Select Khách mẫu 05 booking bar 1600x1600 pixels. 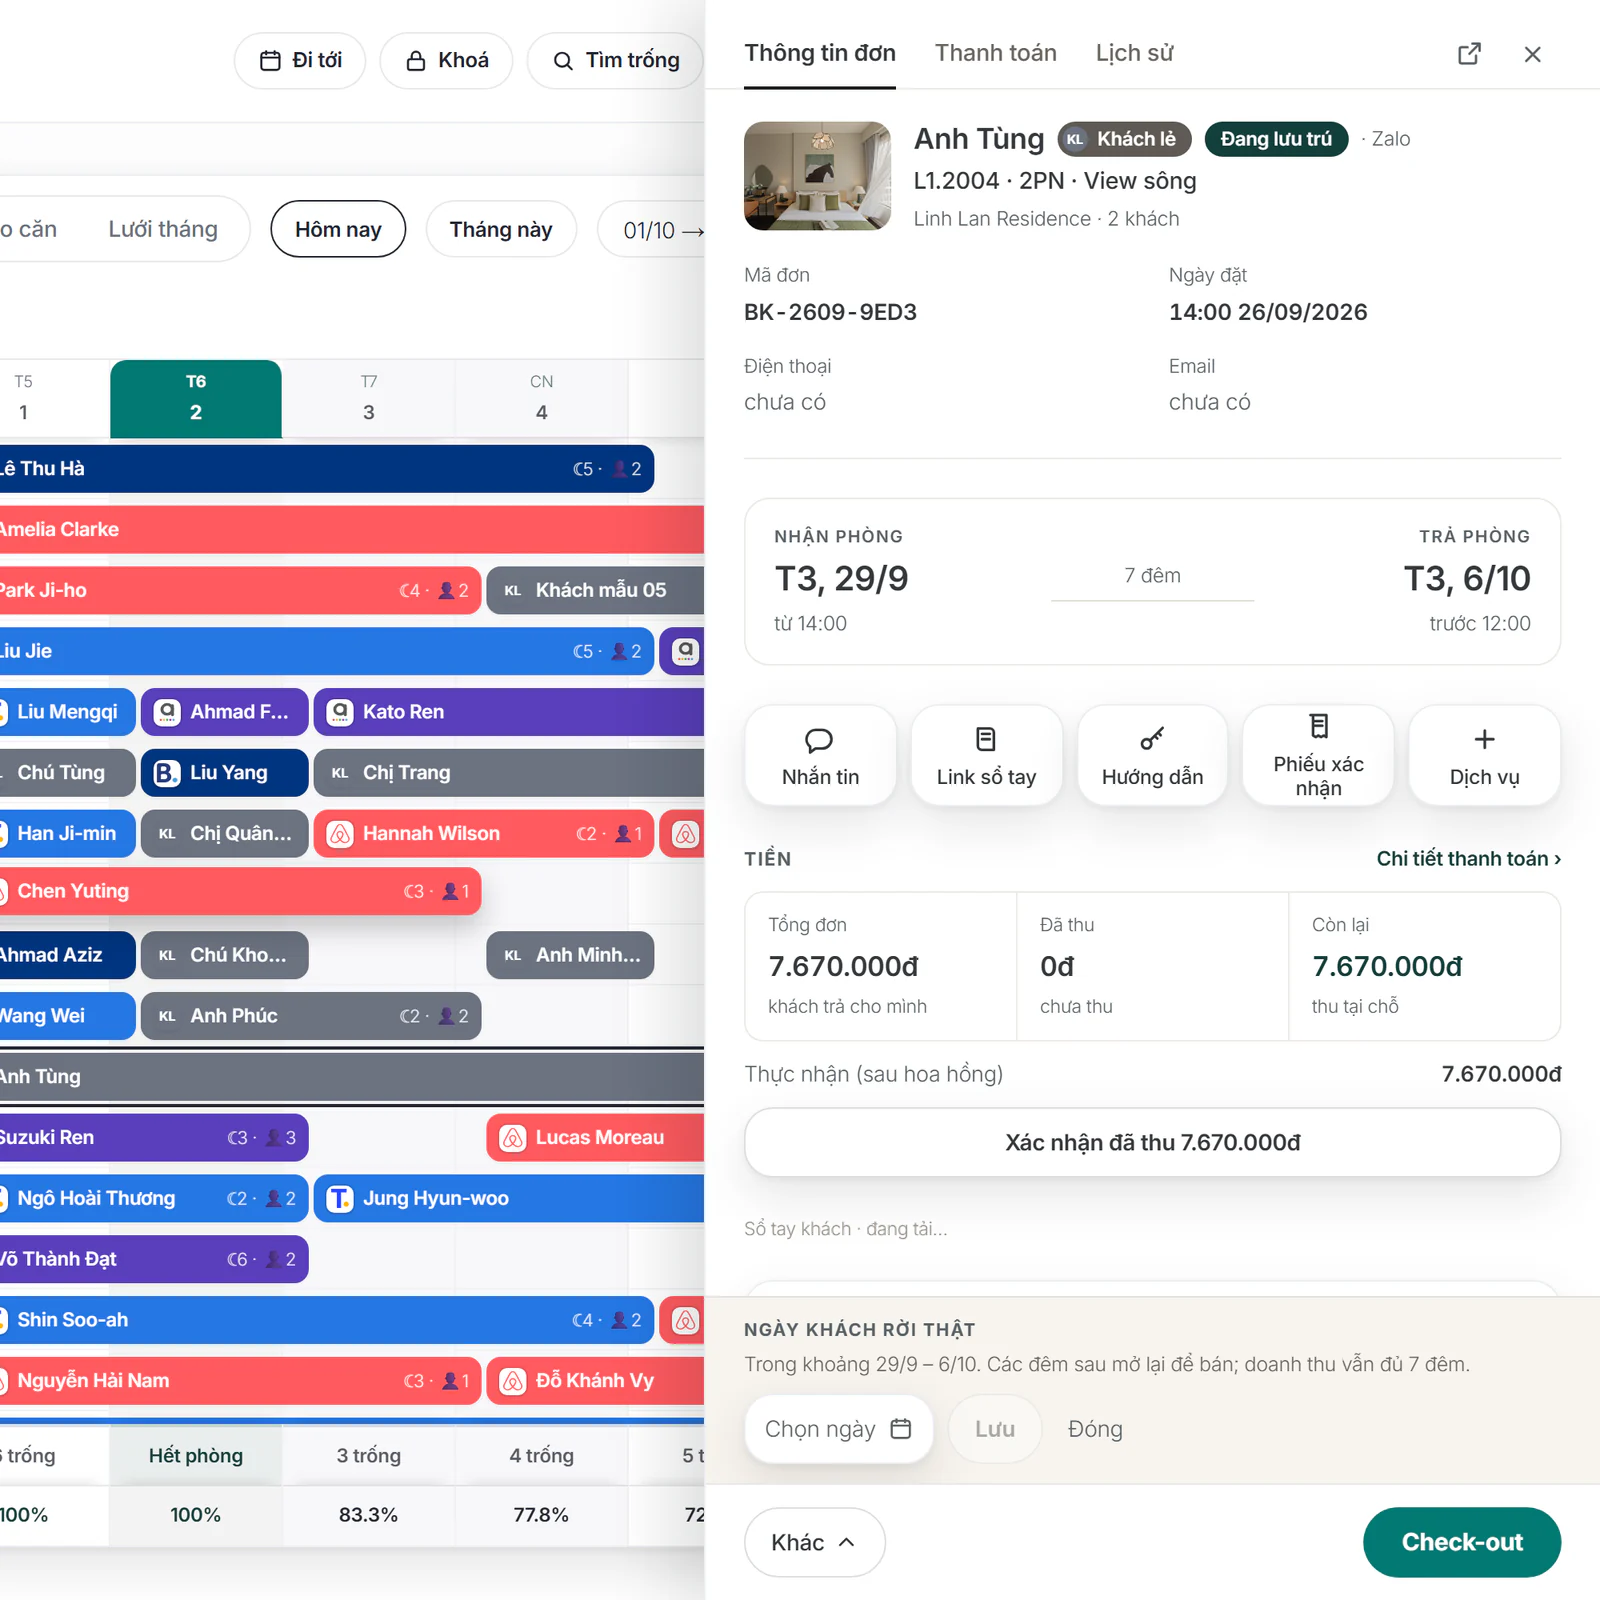(x=596, y=590)
